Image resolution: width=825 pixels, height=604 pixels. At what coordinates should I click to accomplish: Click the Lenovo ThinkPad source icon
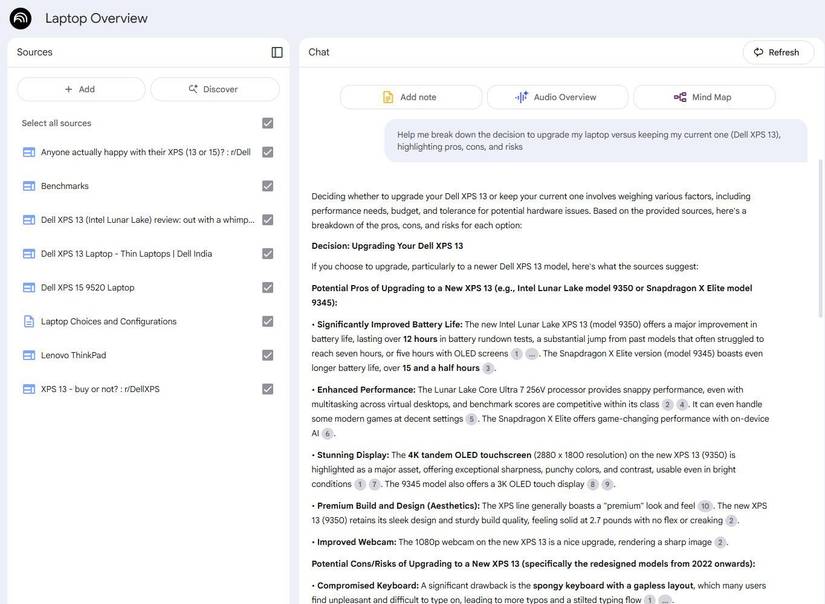coord(29,355)
